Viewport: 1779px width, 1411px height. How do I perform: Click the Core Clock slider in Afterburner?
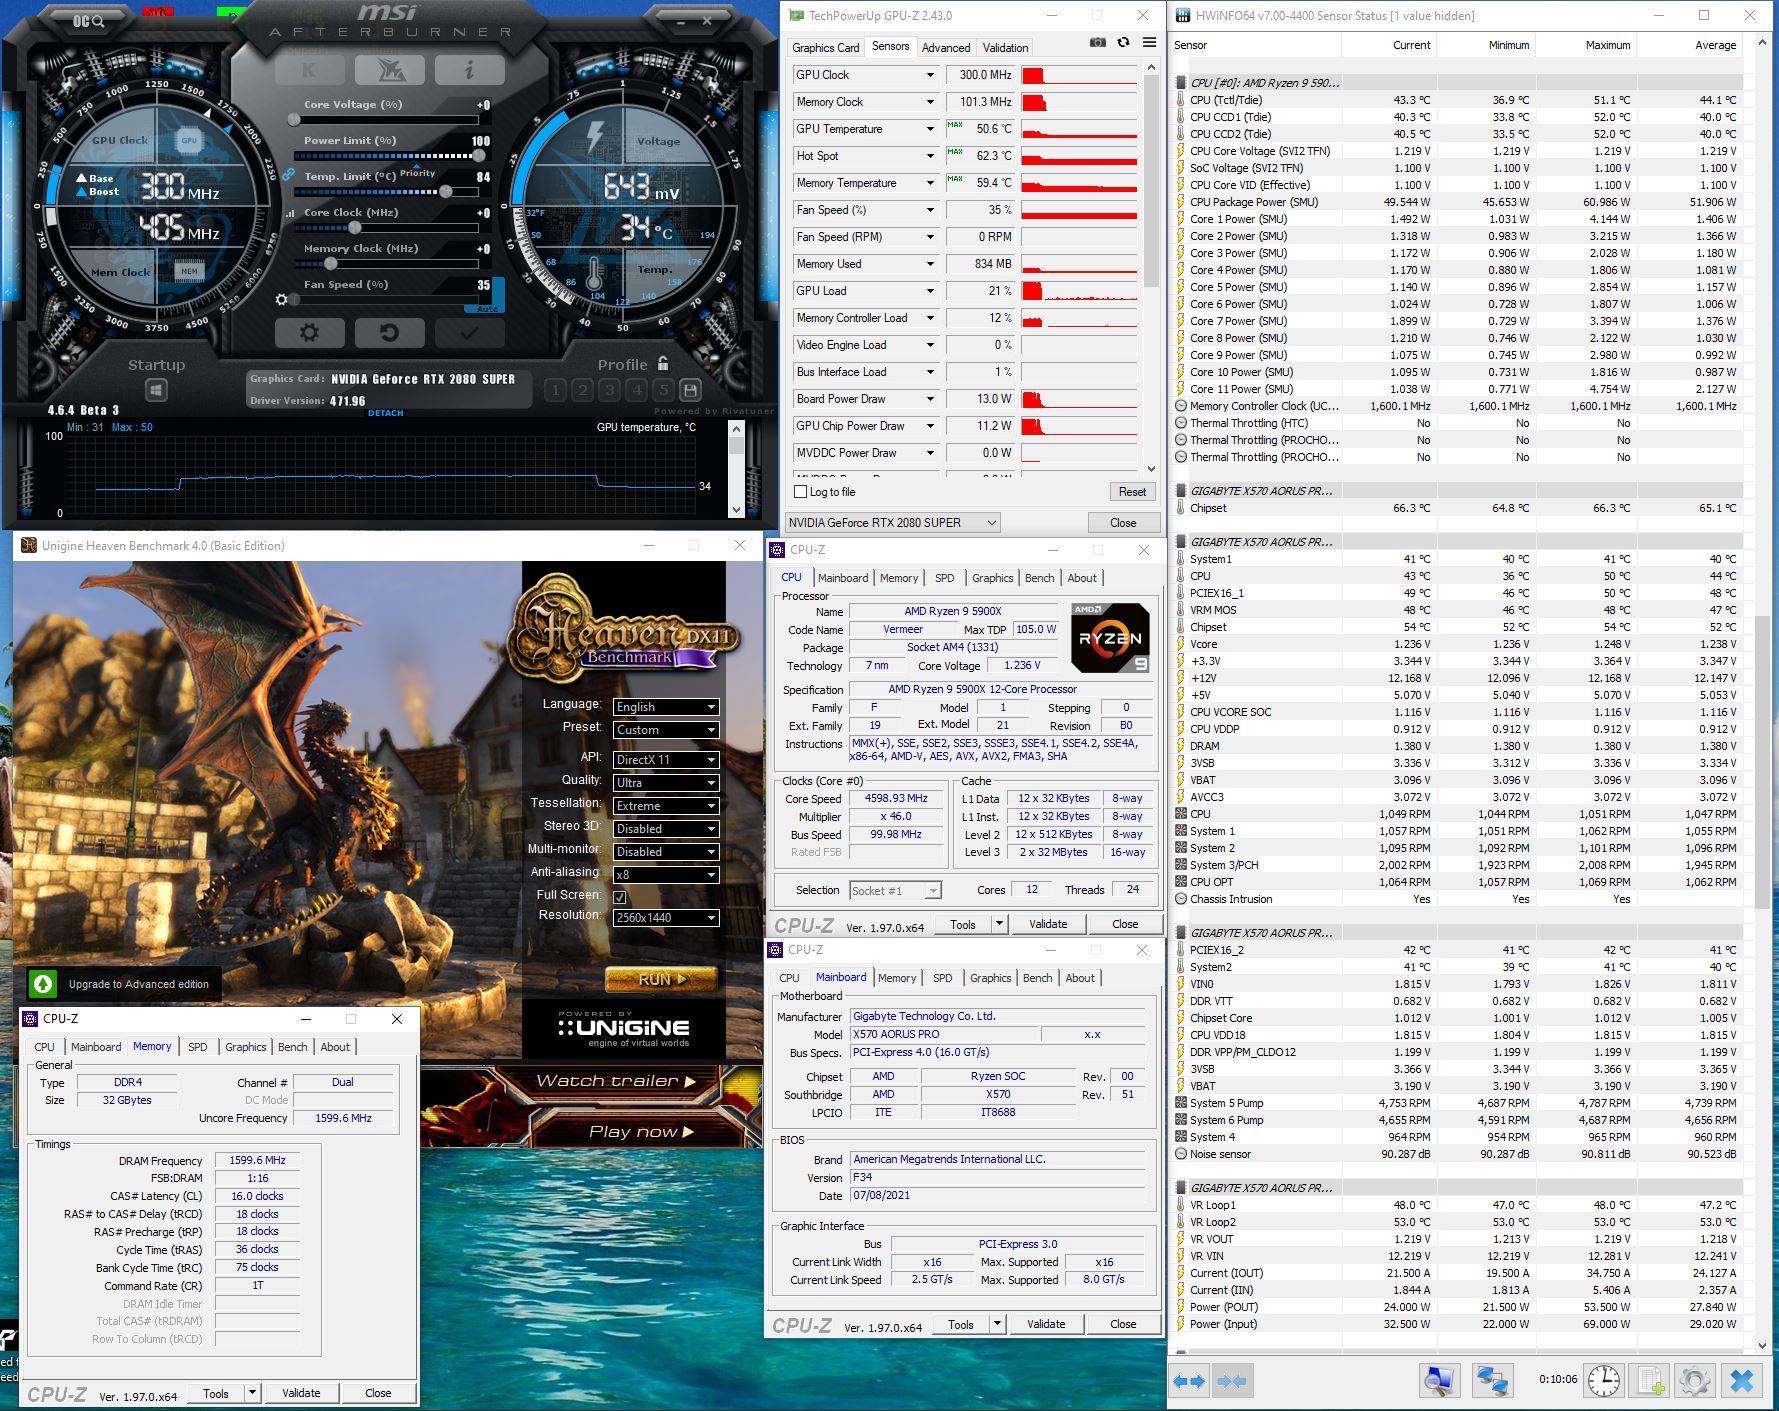pos(387,228)
